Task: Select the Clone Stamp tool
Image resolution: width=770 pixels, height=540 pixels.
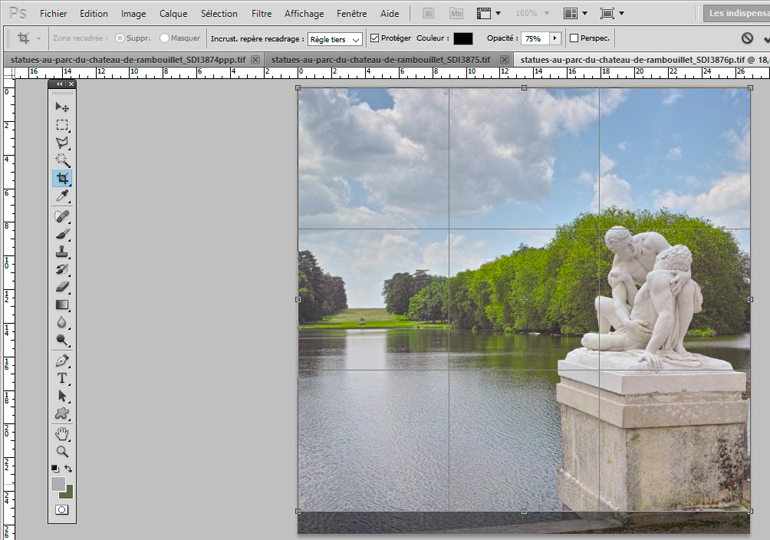Action: [x=62, y=252]
